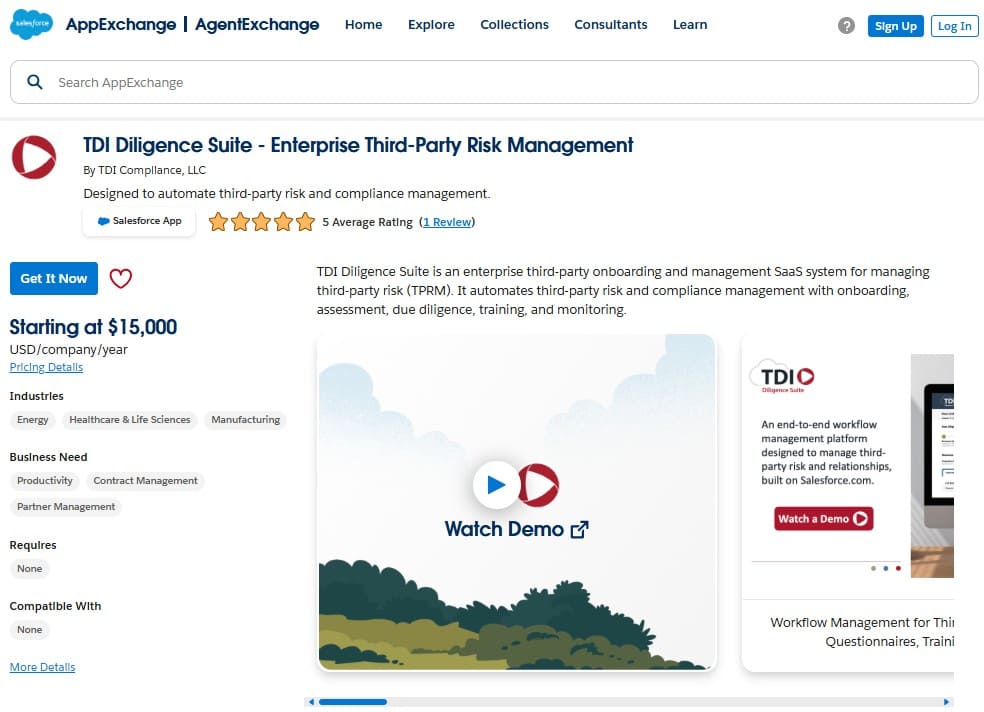
Task: Select the Healthcare & Life Sciences tag
Action: click(x=130, y=420)
